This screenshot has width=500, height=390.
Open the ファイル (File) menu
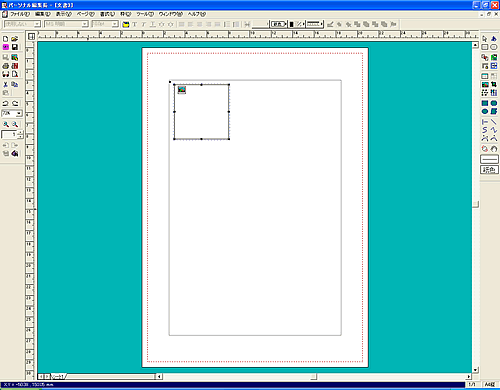(x=19, y=14)
